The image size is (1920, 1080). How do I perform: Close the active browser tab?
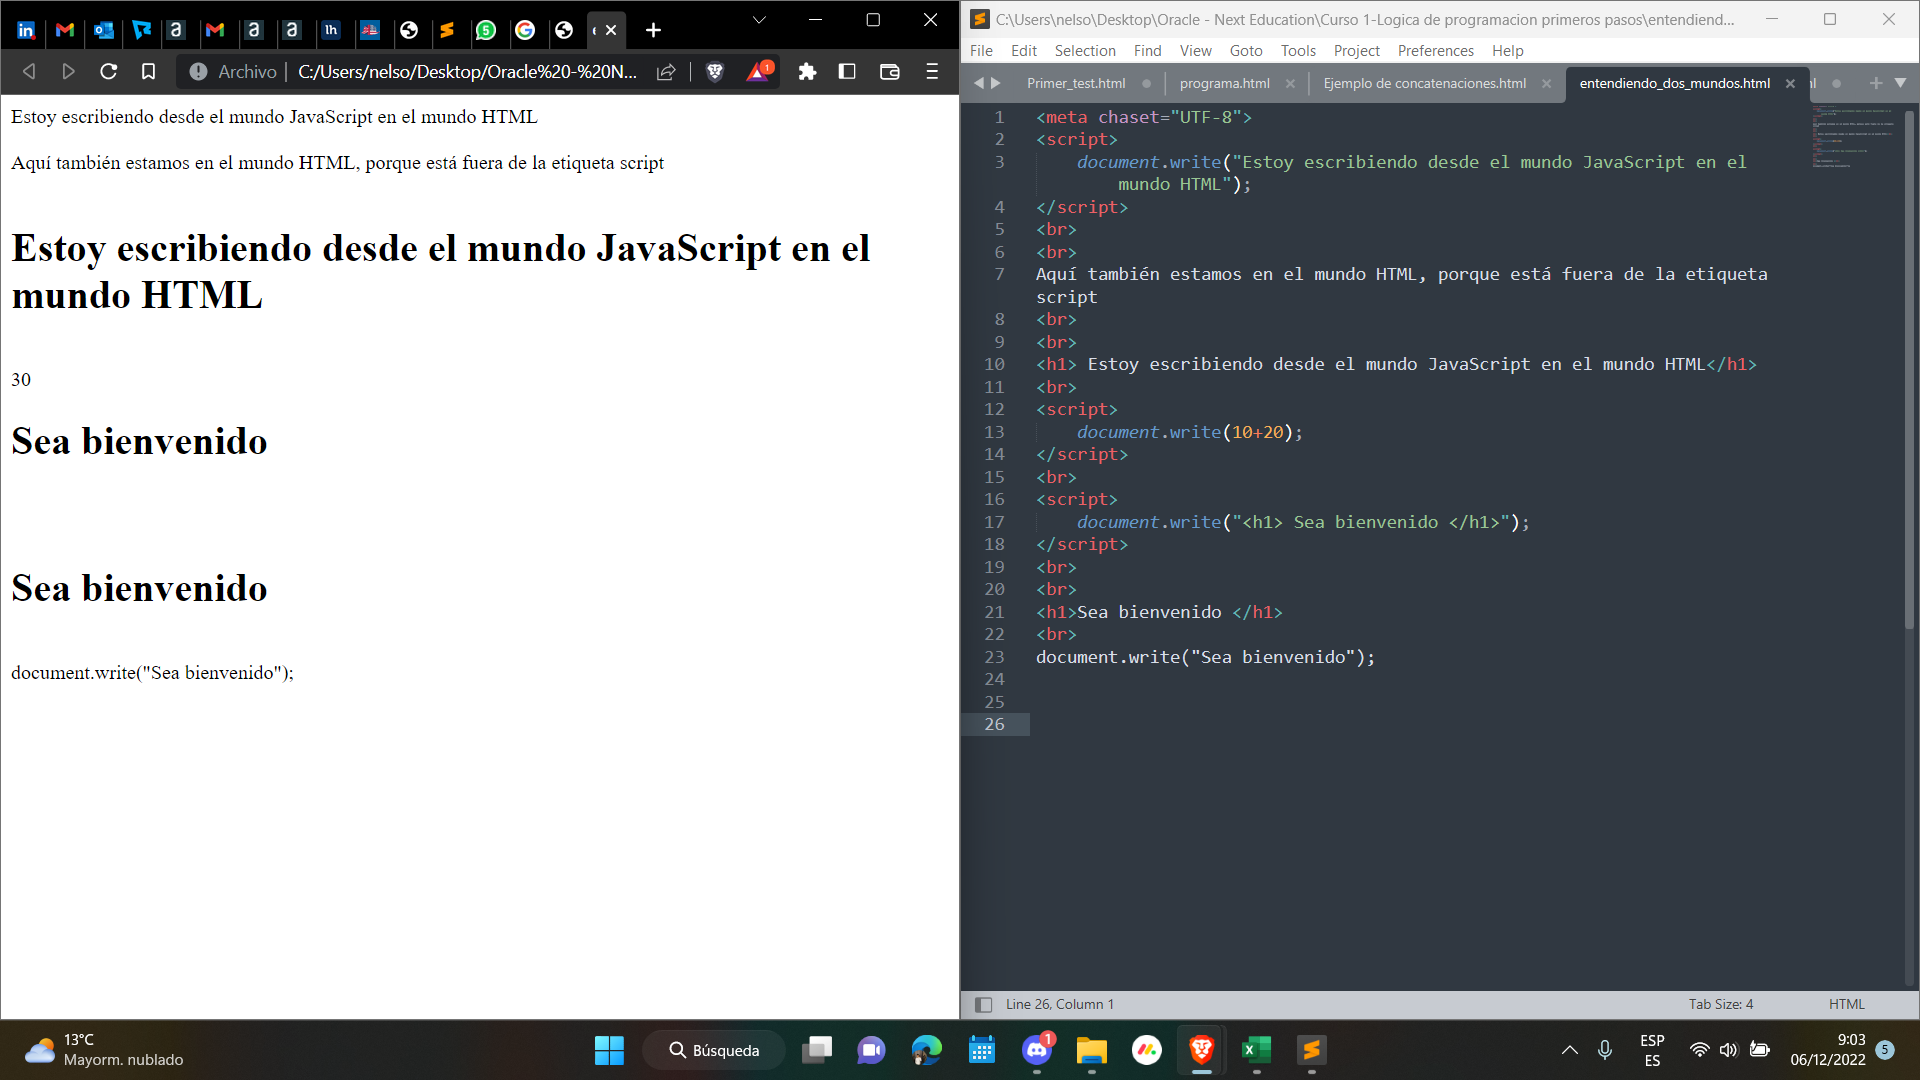click(x=611, y=30)
